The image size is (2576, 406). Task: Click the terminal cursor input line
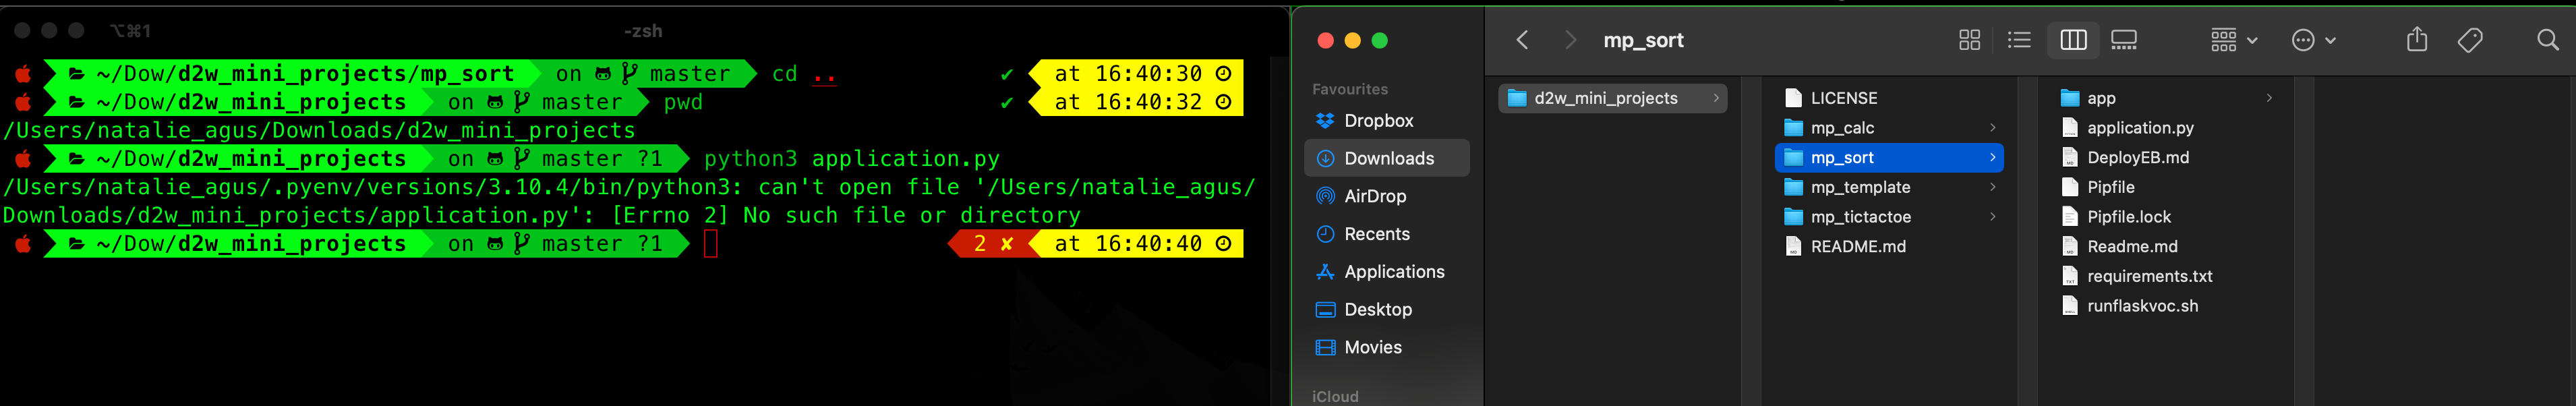click(x=711, y=244)
